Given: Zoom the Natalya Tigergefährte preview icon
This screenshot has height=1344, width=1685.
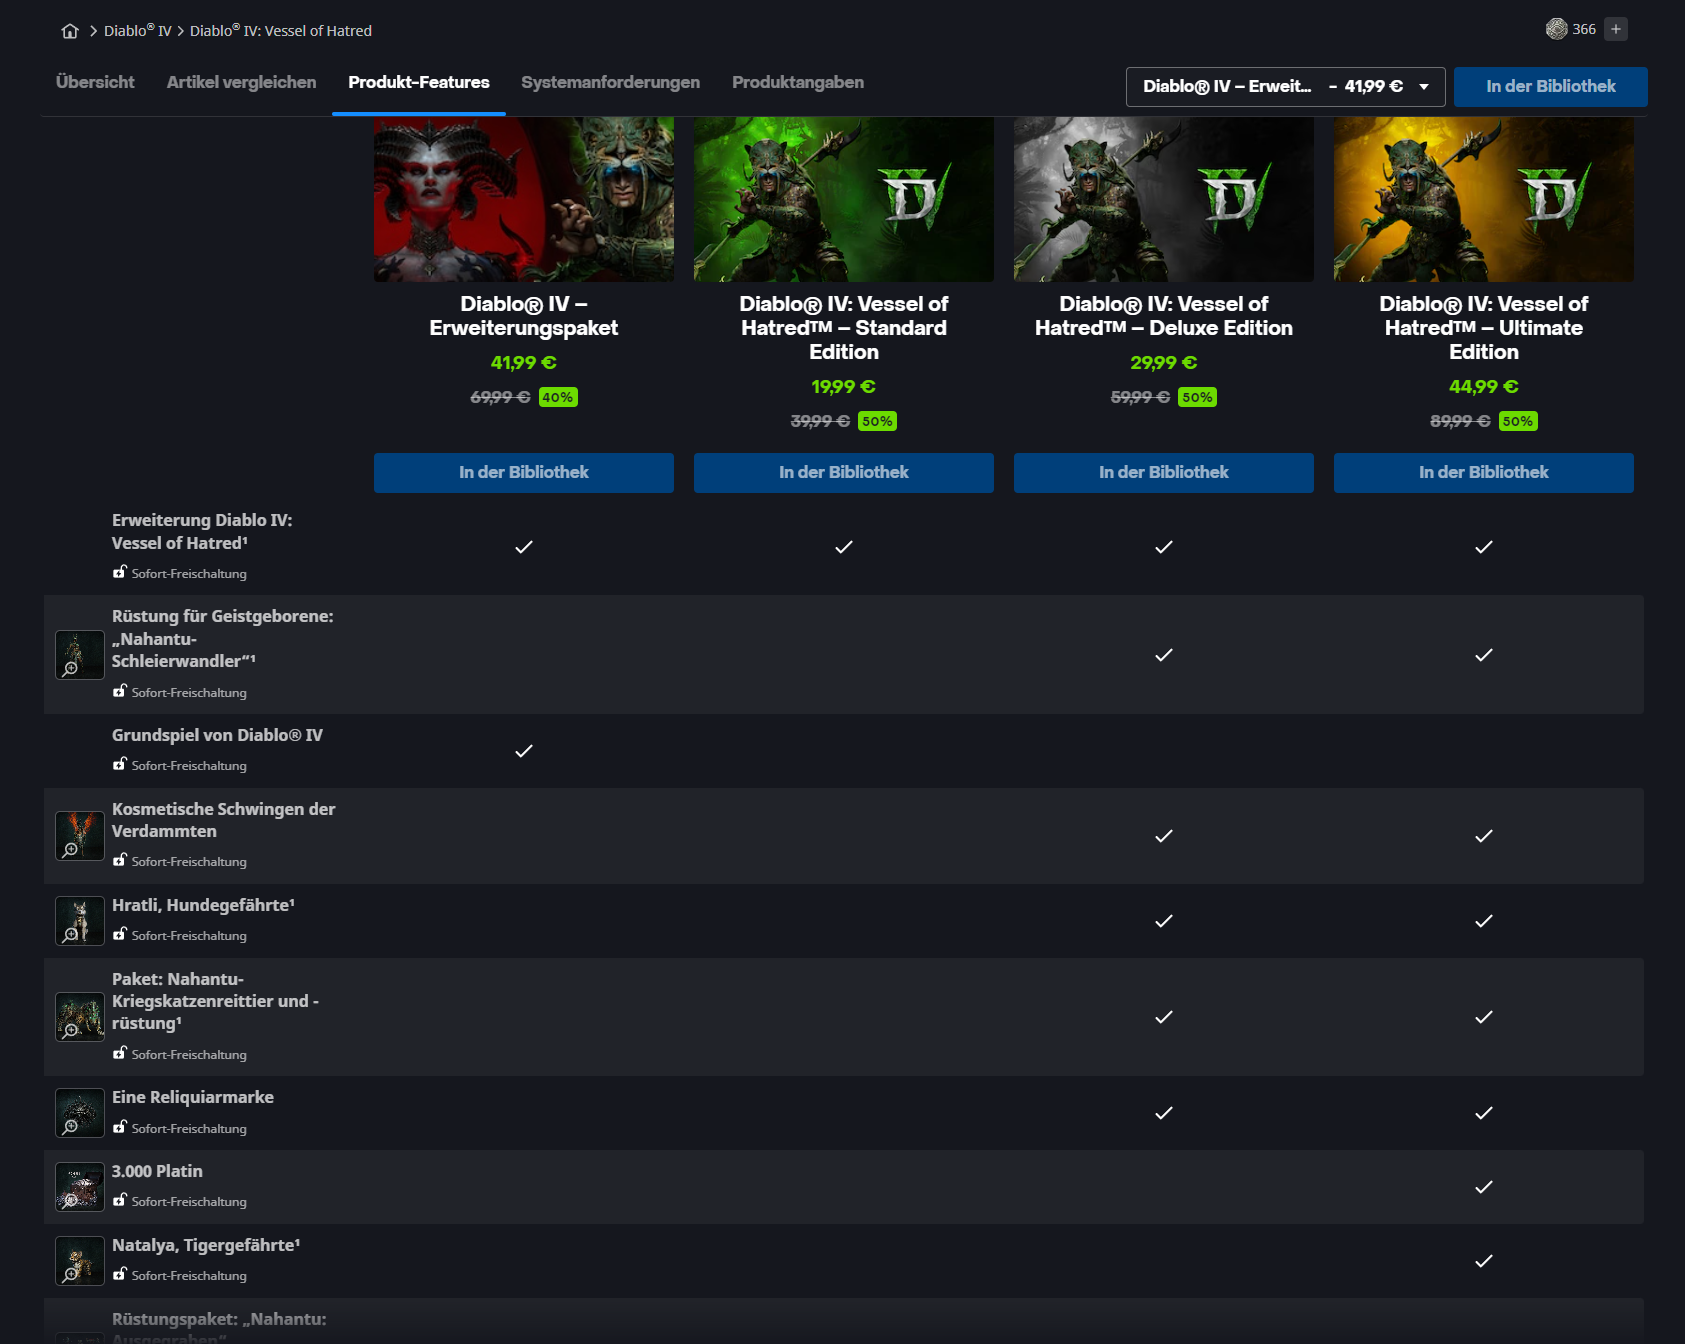Looking at the screenshot, I should pos(80,1261).
